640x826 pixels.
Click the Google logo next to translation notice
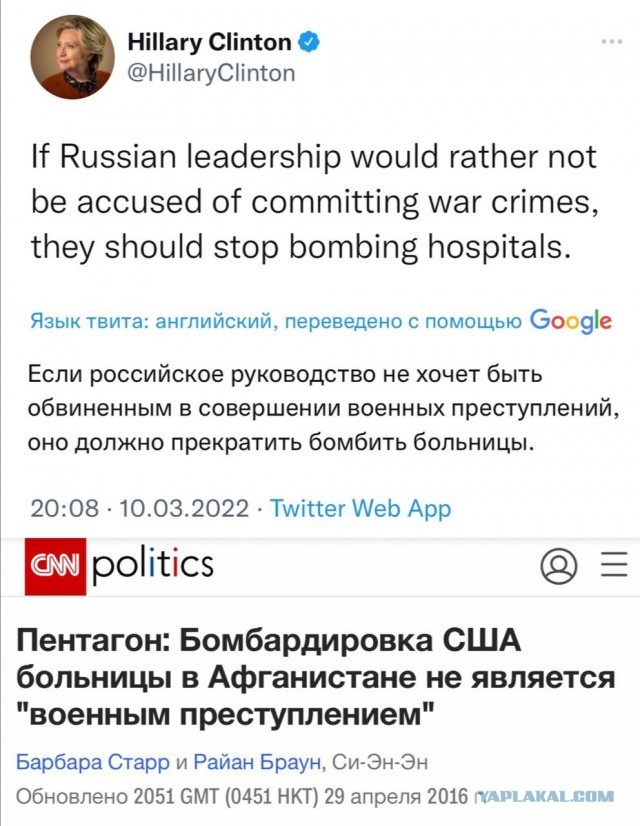coord(574,318)
